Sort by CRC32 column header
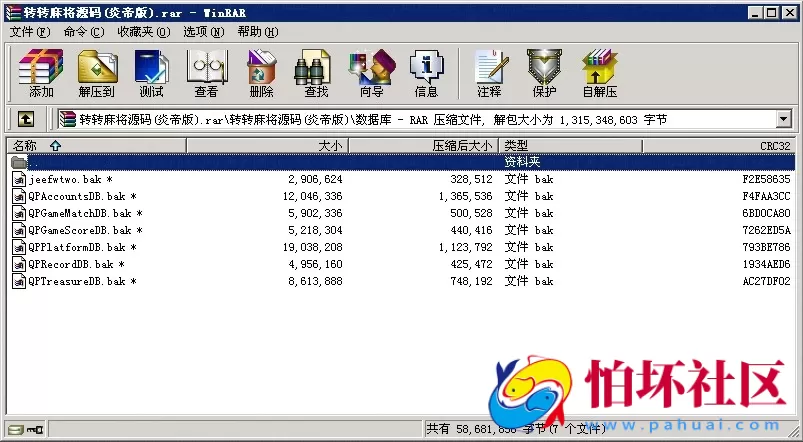The width and height of the screenshot is (803, 442). (719, 145)
